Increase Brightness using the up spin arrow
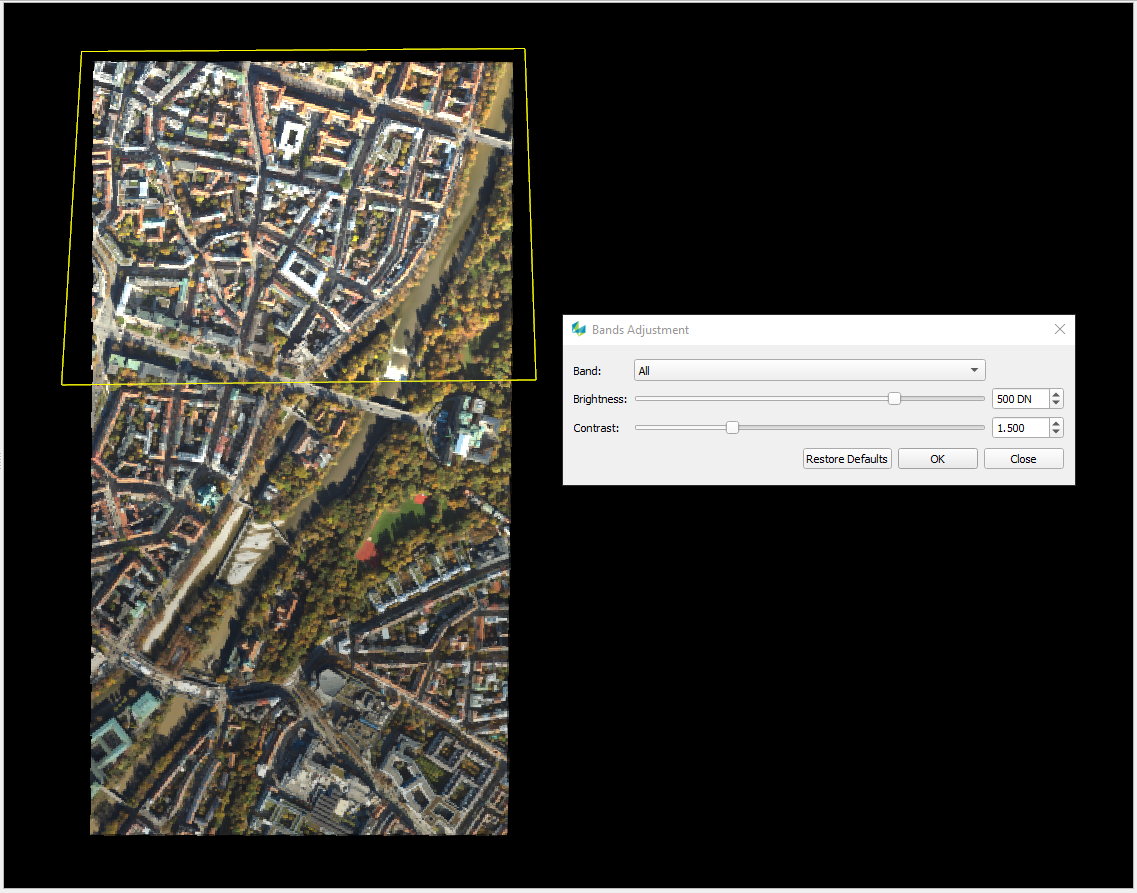Image resolution: width=1137 pixels, height=893 pixels. (x=1056, y=395)
